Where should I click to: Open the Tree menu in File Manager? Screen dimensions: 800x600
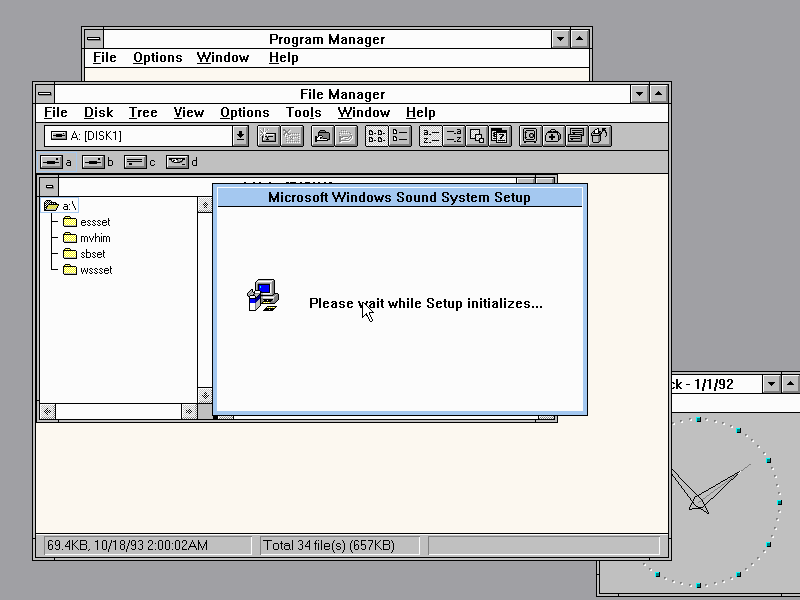pos(143,113)
